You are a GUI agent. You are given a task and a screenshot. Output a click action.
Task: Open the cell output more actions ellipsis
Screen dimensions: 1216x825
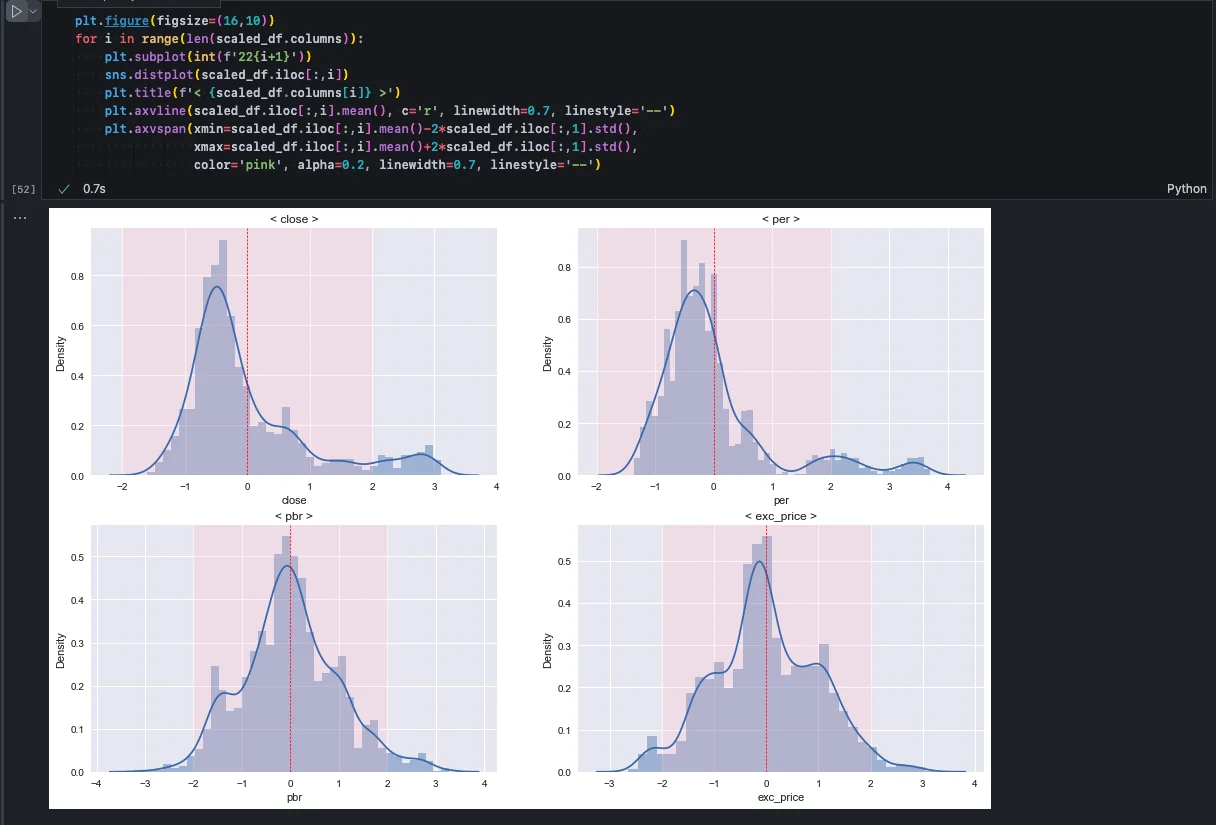pos(20,217)
